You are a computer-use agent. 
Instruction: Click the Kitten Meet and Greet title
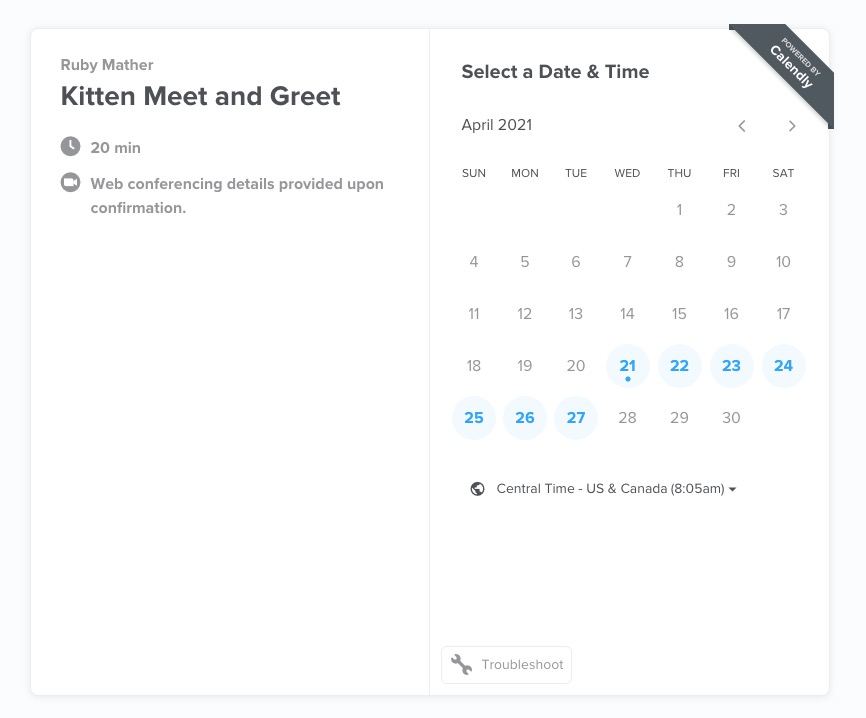[x=200, y=96]
